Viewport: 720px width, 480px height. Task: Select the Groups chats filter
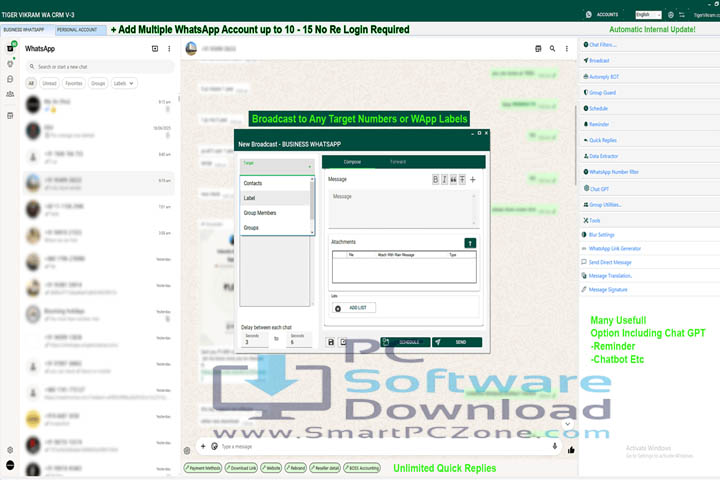pyautogui.click(x=98, y=84)
